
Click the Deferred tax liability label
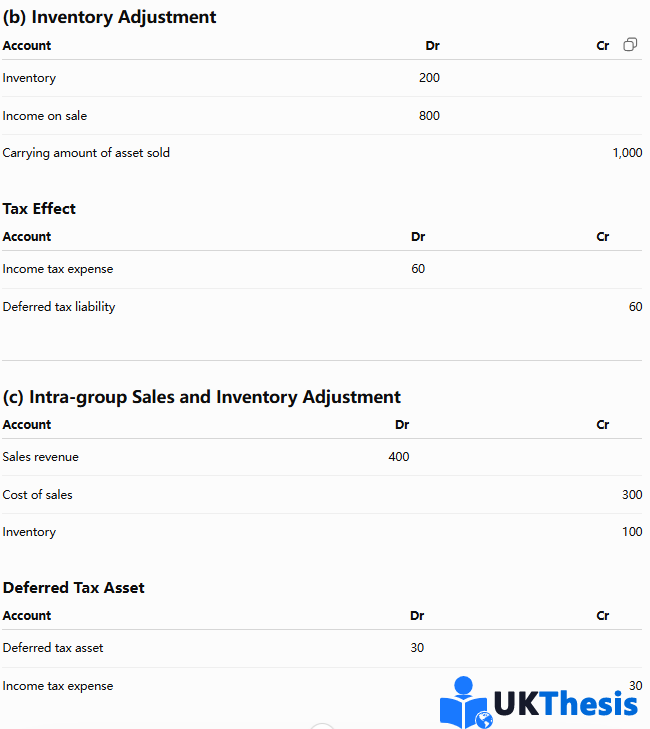tap(59, 307)
